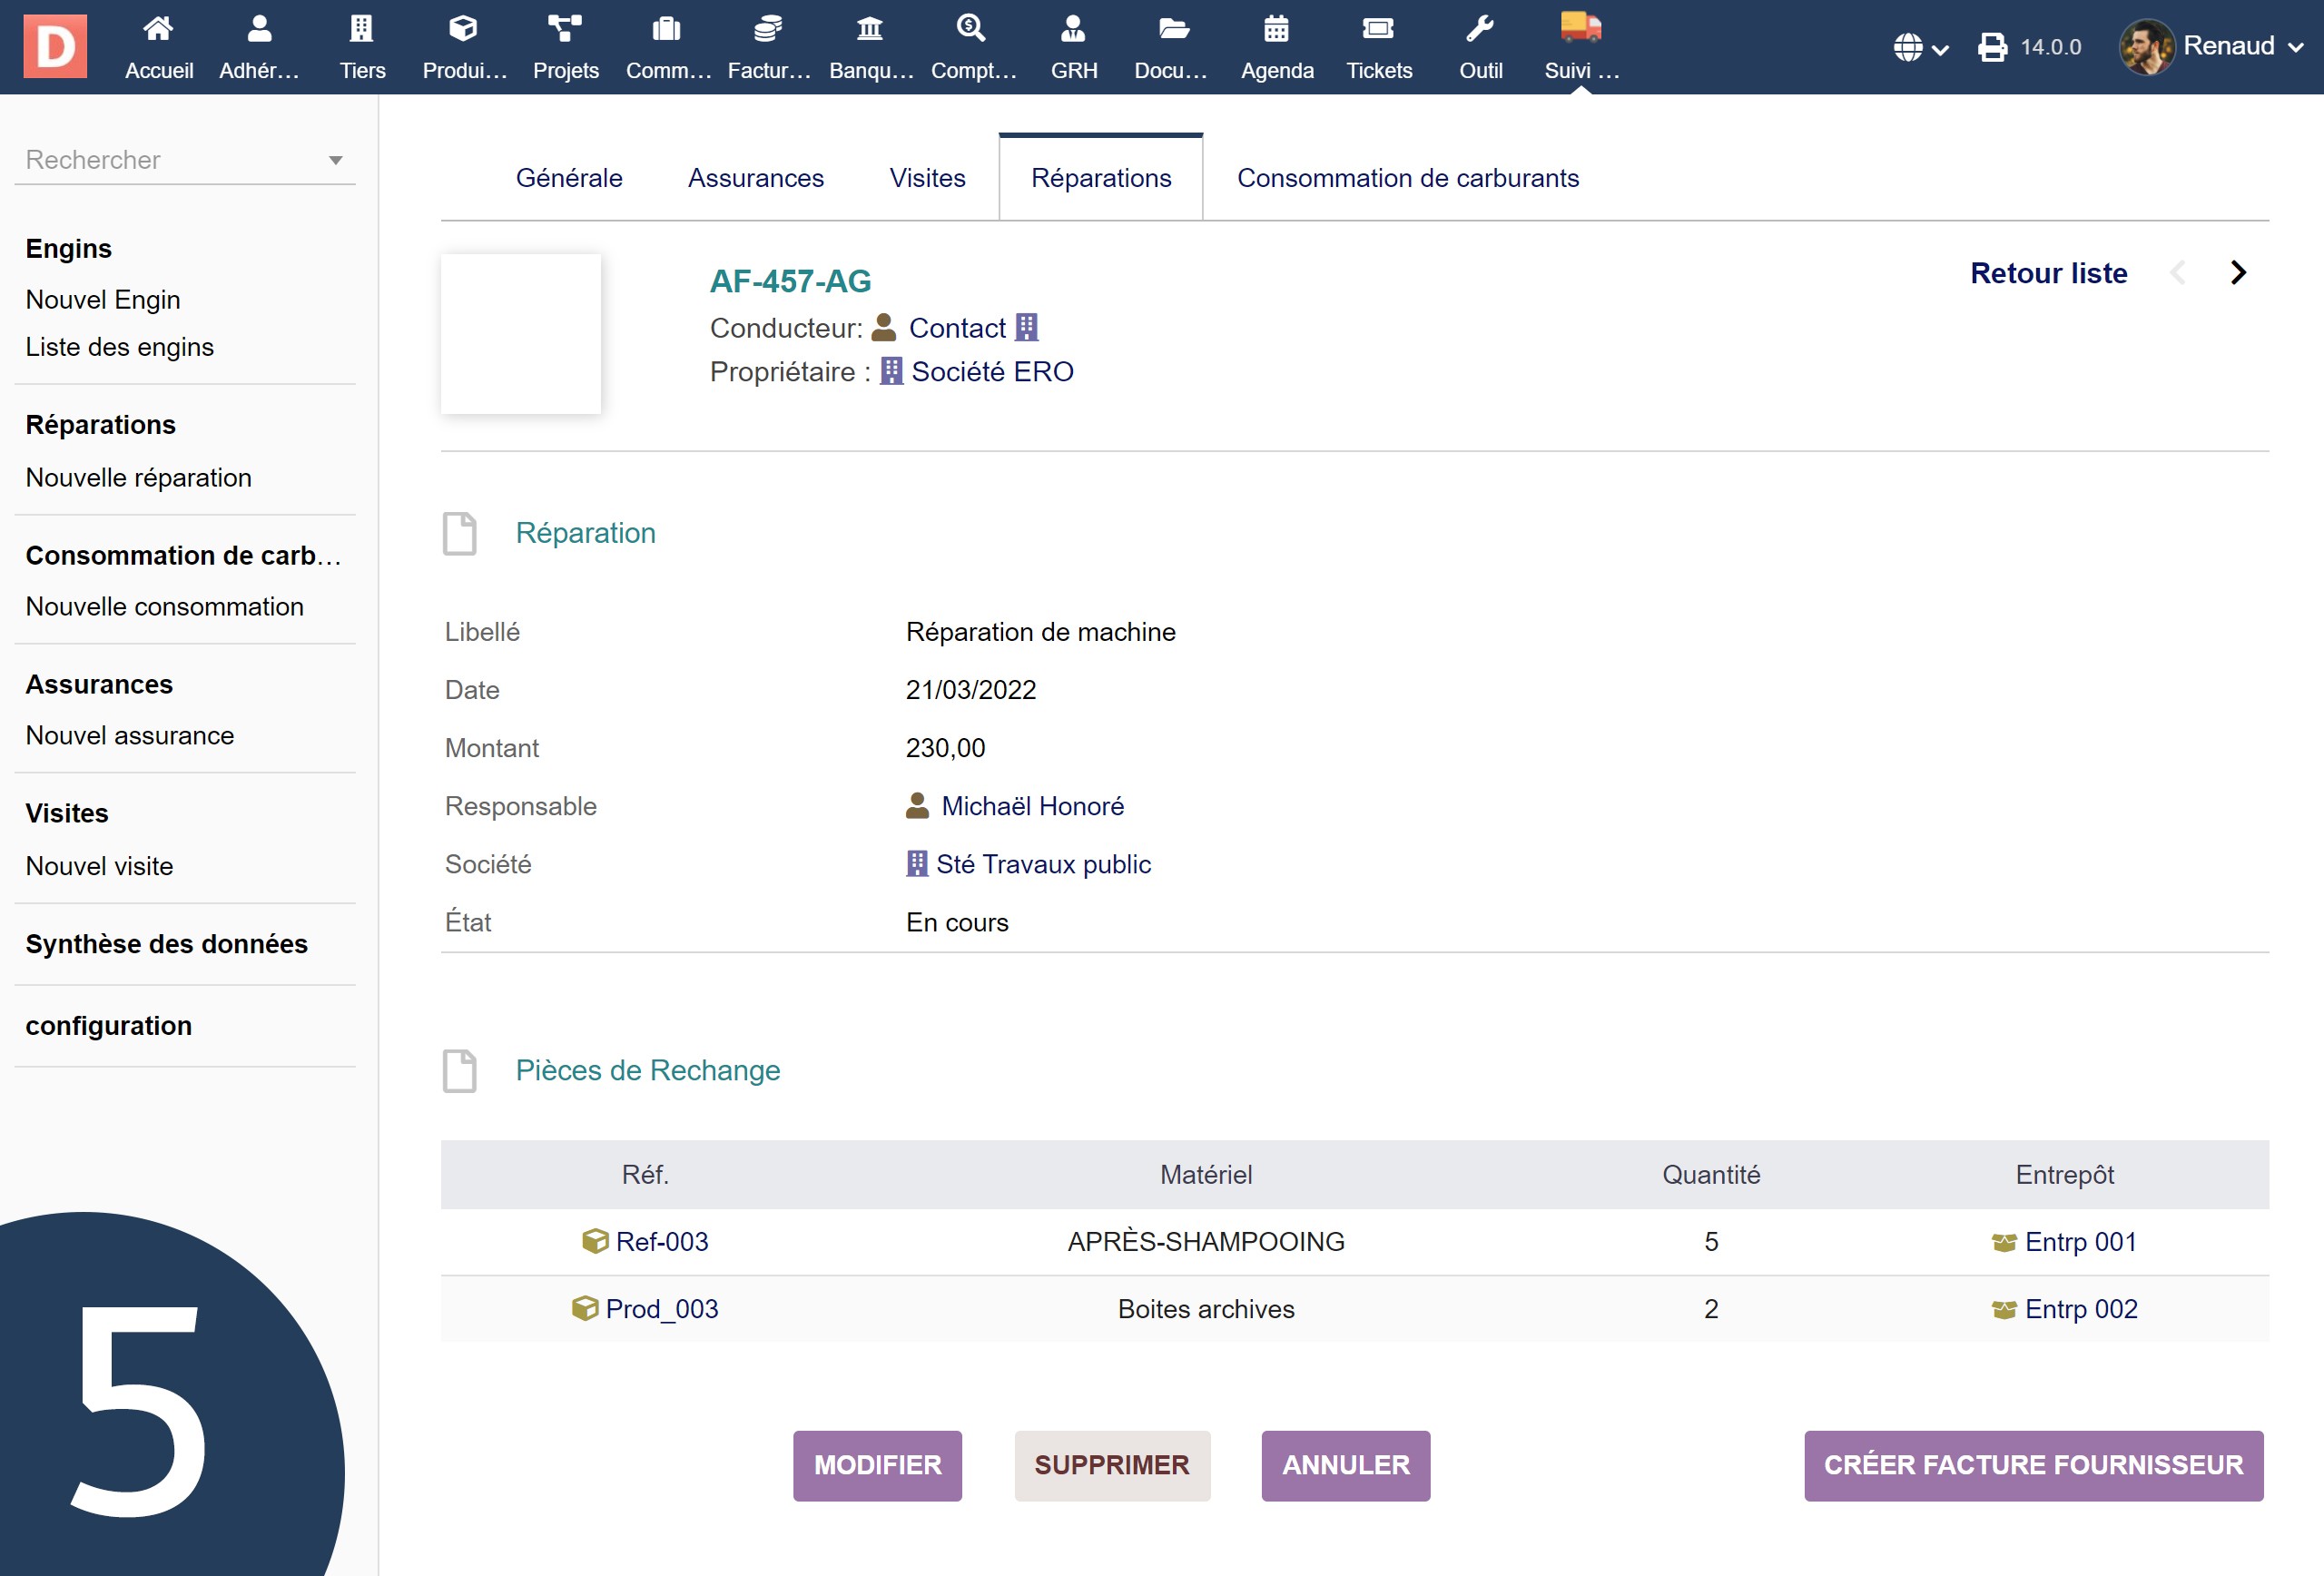Screen dimensions: 2324x1576
Task: Click the blank vehicle photo thumbnail
Action: click(521, 333)
